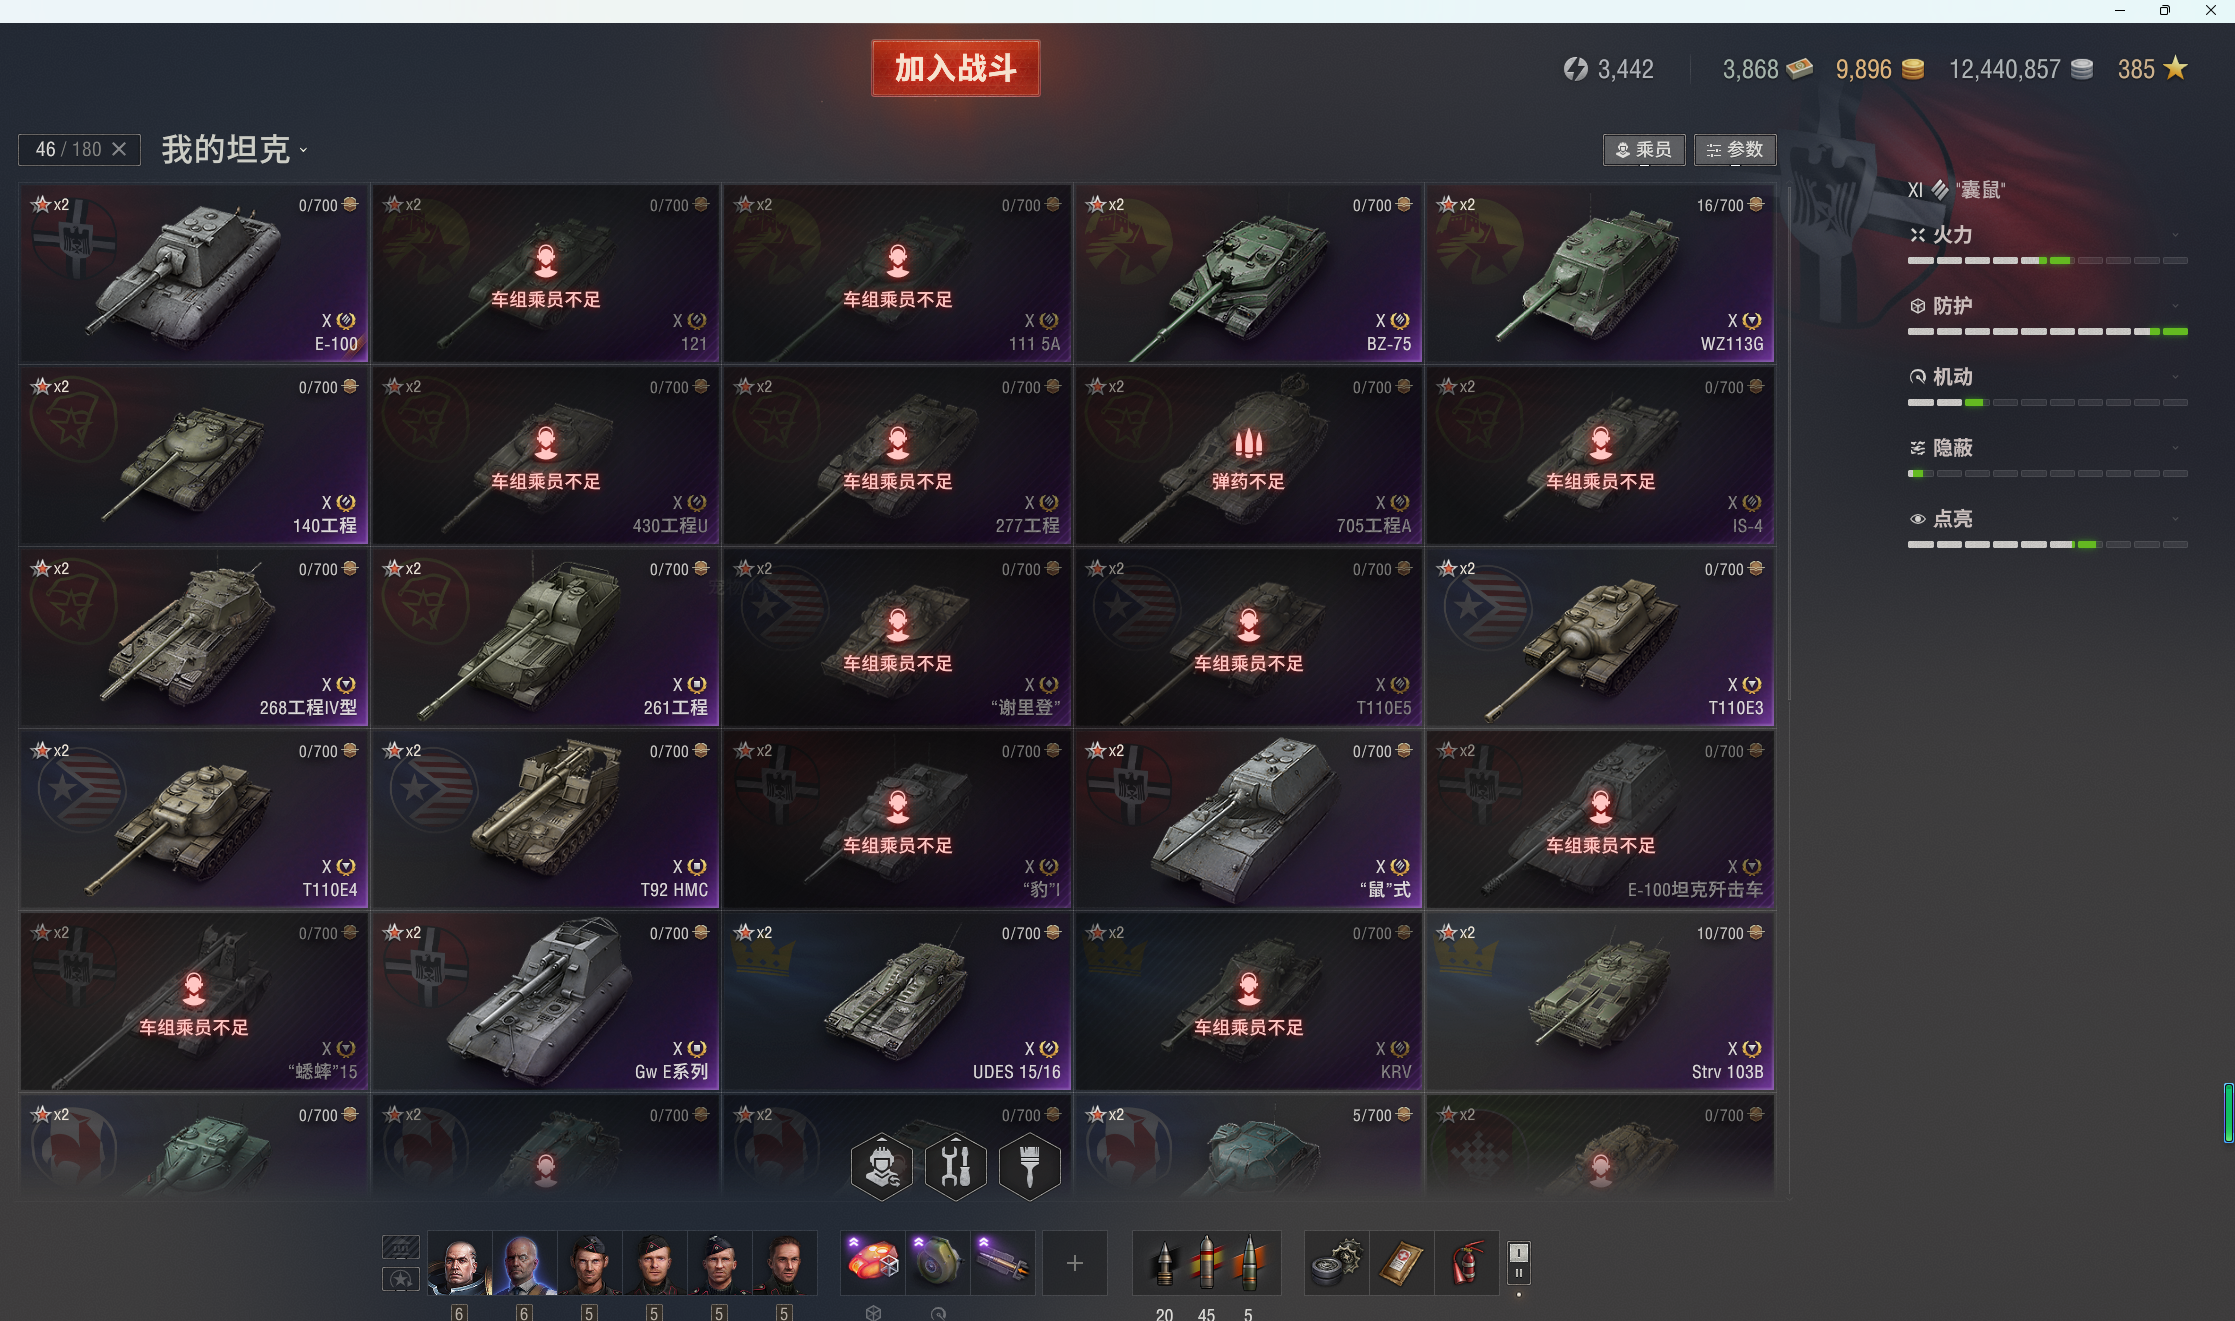
Task: Clear the 46/180 tank filter
Action: click(119, 149)
